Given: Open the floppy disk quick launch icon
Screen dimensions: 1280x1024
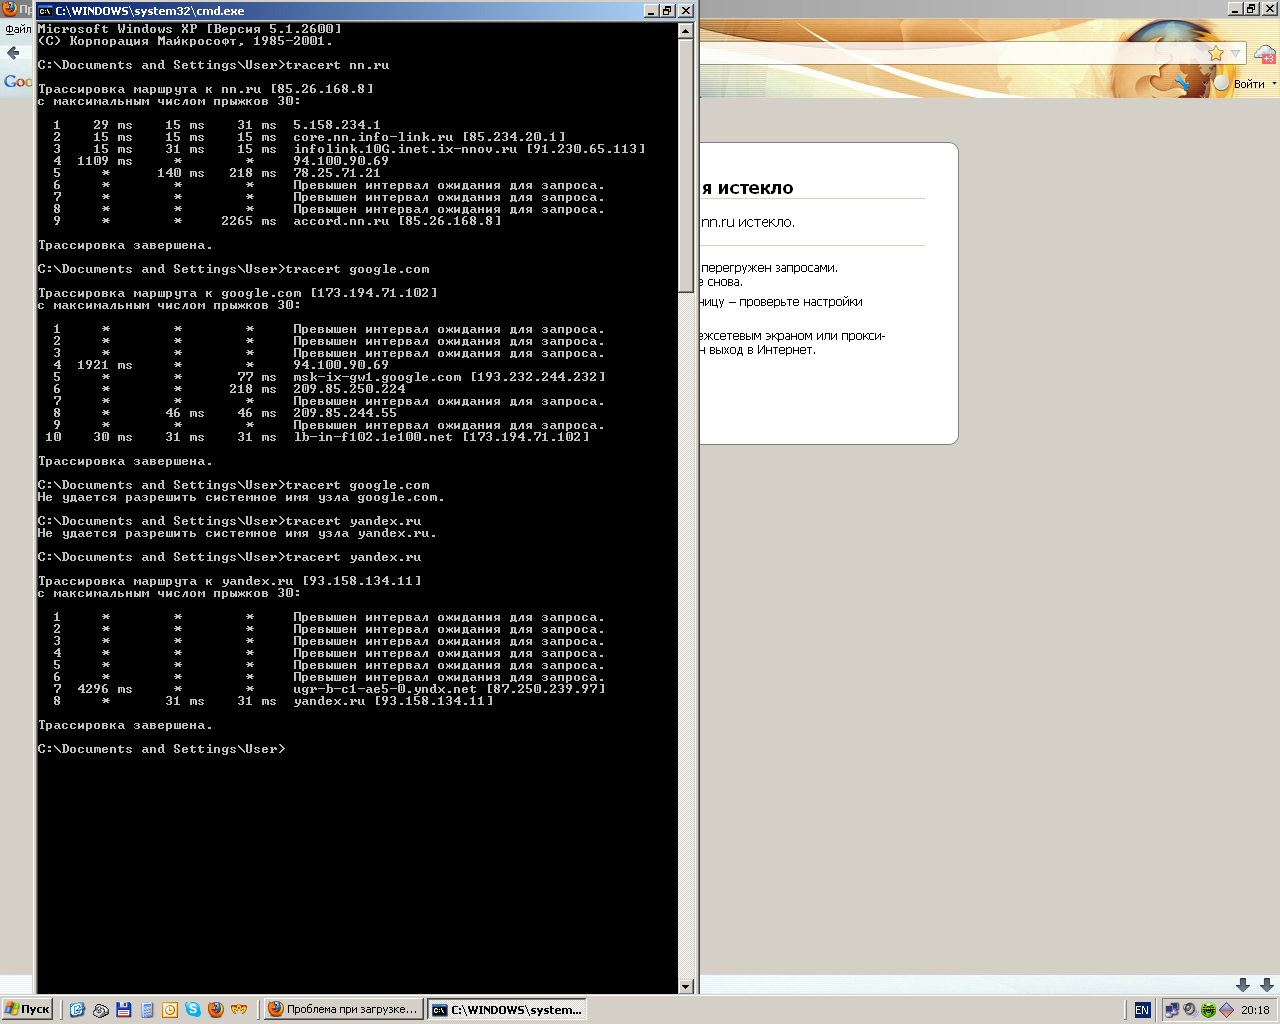Looking at the screenshot, I should [124, 1010].
